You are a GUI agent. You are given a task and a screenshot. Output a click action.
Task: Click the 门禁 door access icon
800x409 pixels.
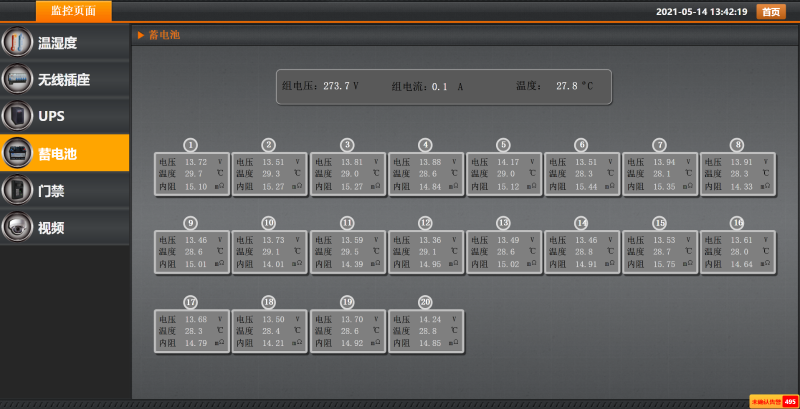click(x=16, y=190)
